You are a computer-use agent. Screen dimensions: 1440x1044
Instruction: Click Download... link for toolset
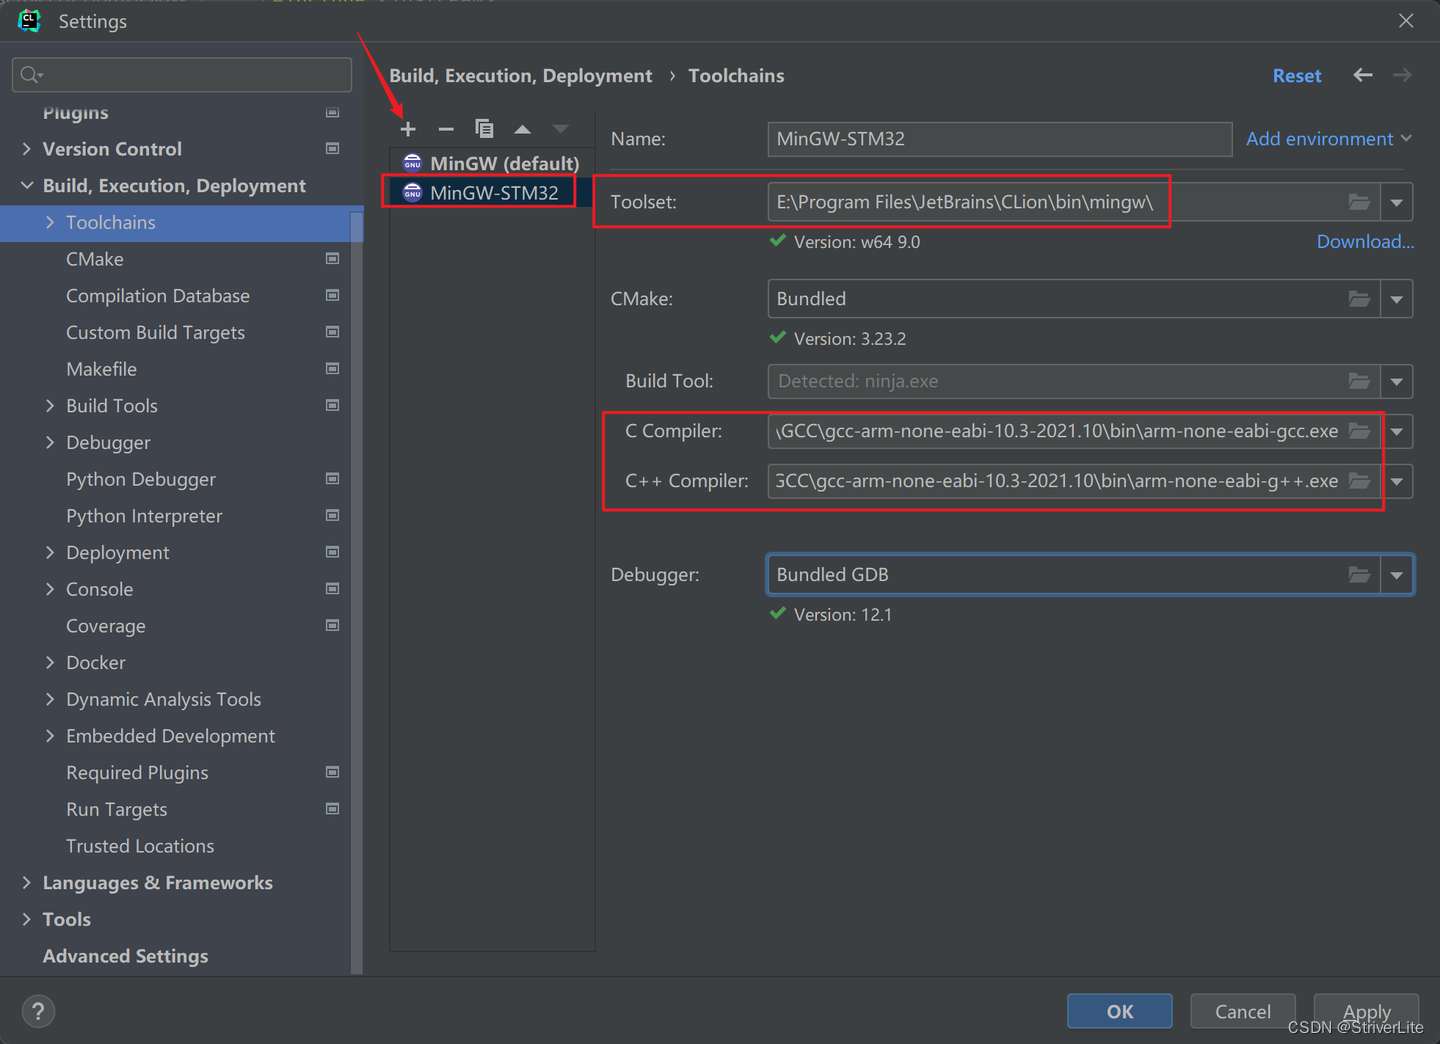1365,242
